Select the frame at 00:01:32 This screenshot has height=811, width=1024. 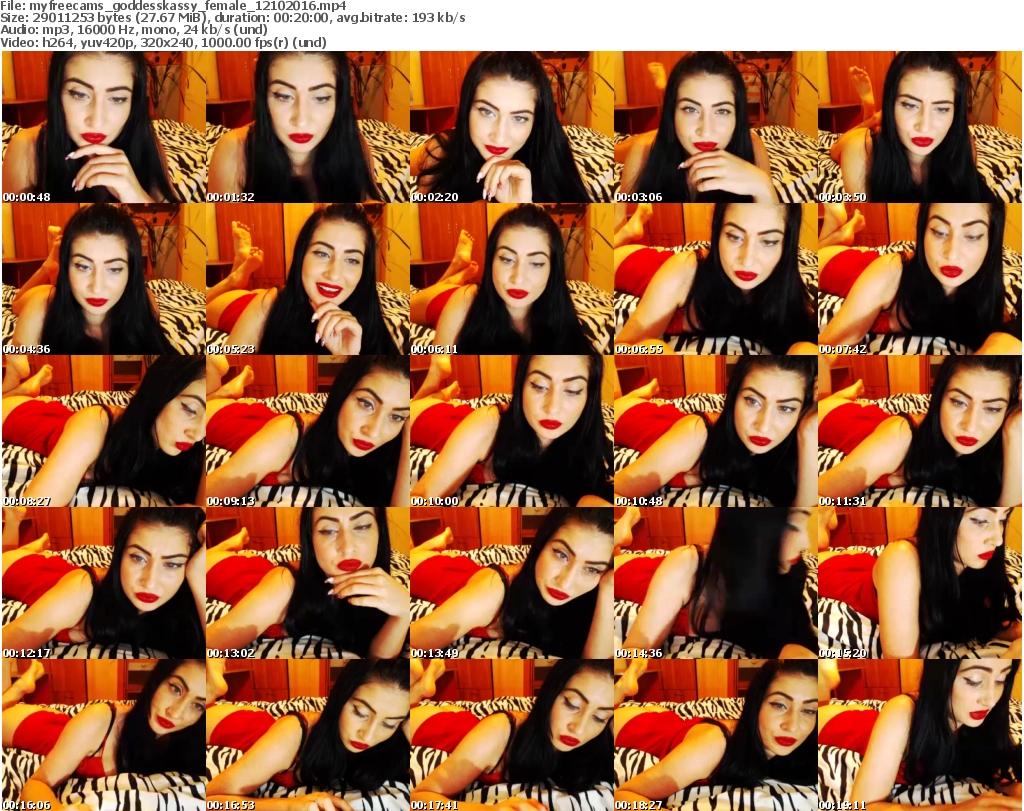[x=307, y=127]
